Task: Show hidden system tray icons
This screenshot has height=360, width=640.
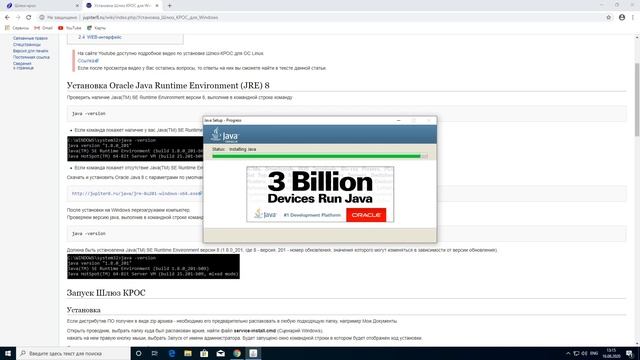Action: 568,353
